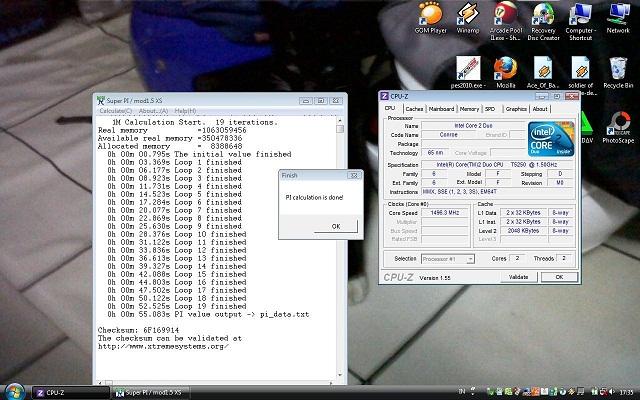Click the Code Name Conroe field
The height and width of the screenshot is (400, 640).
pos(448,135)
